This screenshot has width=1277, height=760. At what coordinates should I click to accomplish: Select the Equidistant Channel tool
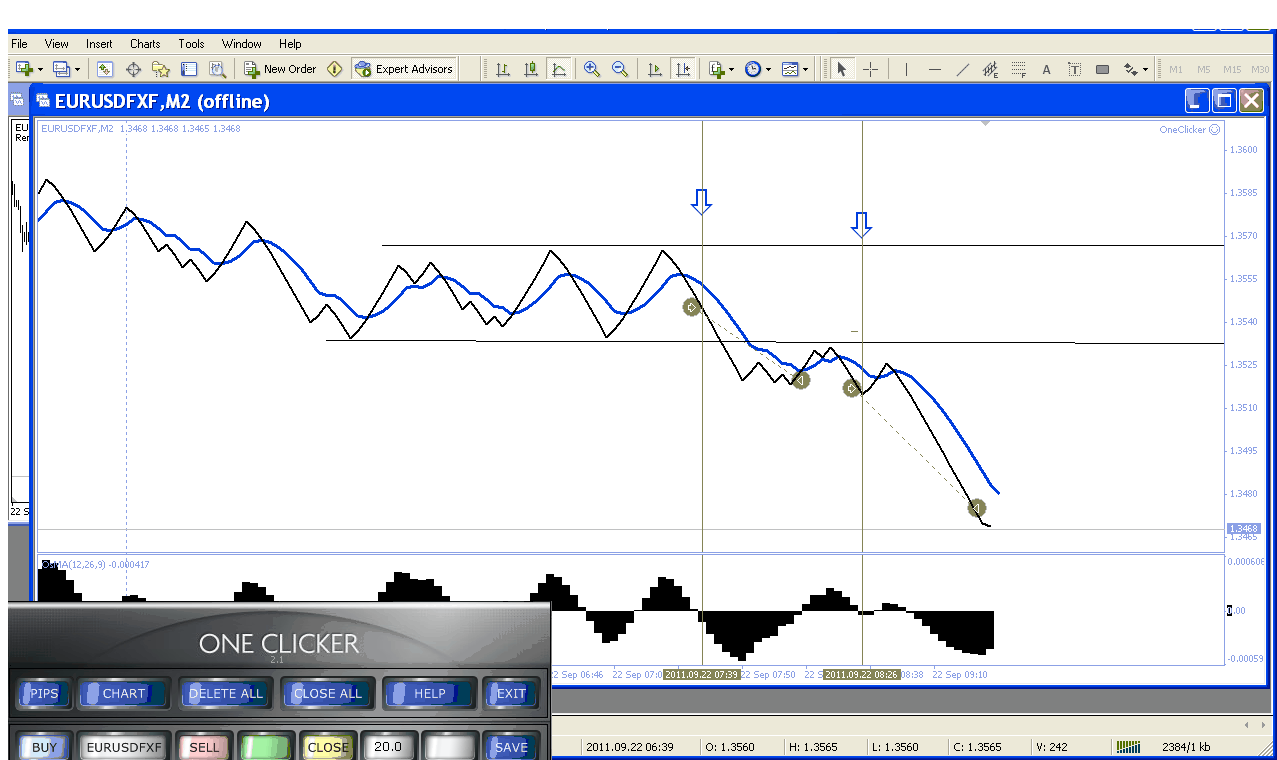pos(990,69)
